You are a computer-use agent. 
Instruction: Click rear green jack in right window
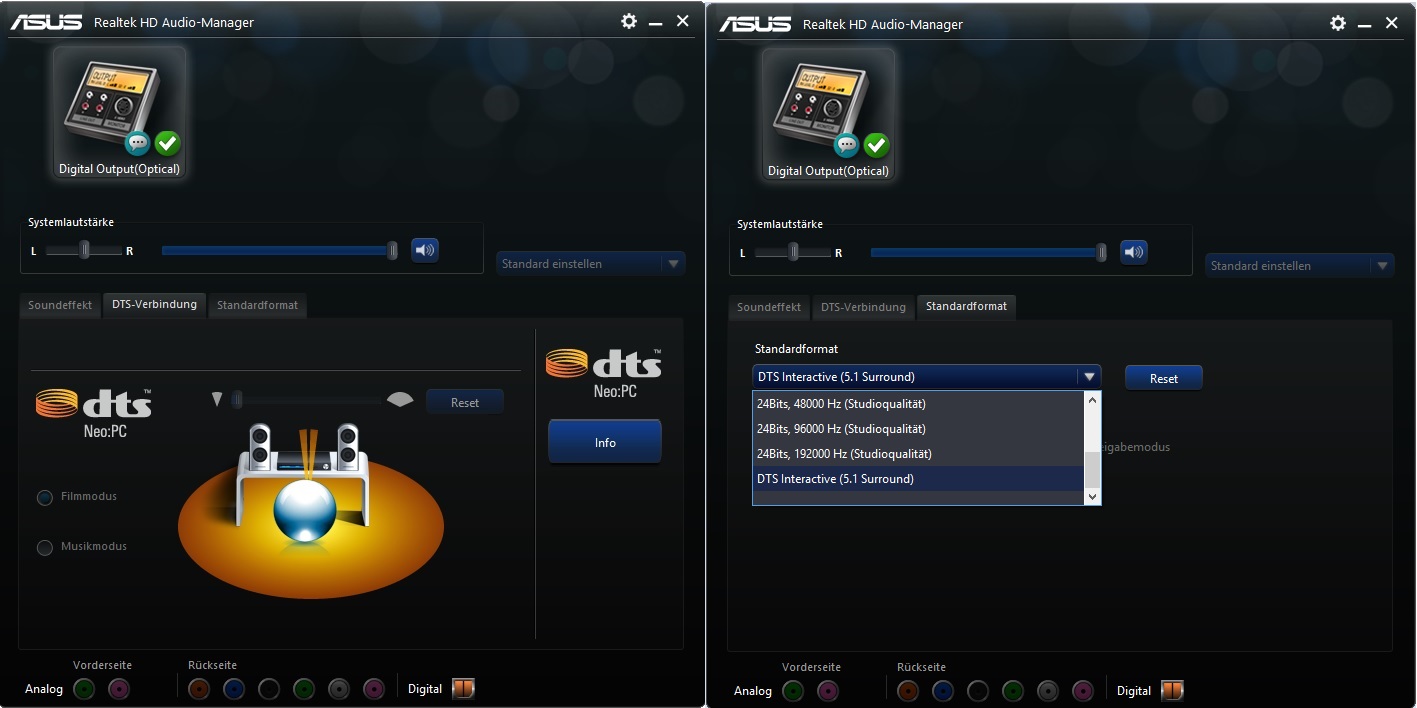pos(1013,690)
